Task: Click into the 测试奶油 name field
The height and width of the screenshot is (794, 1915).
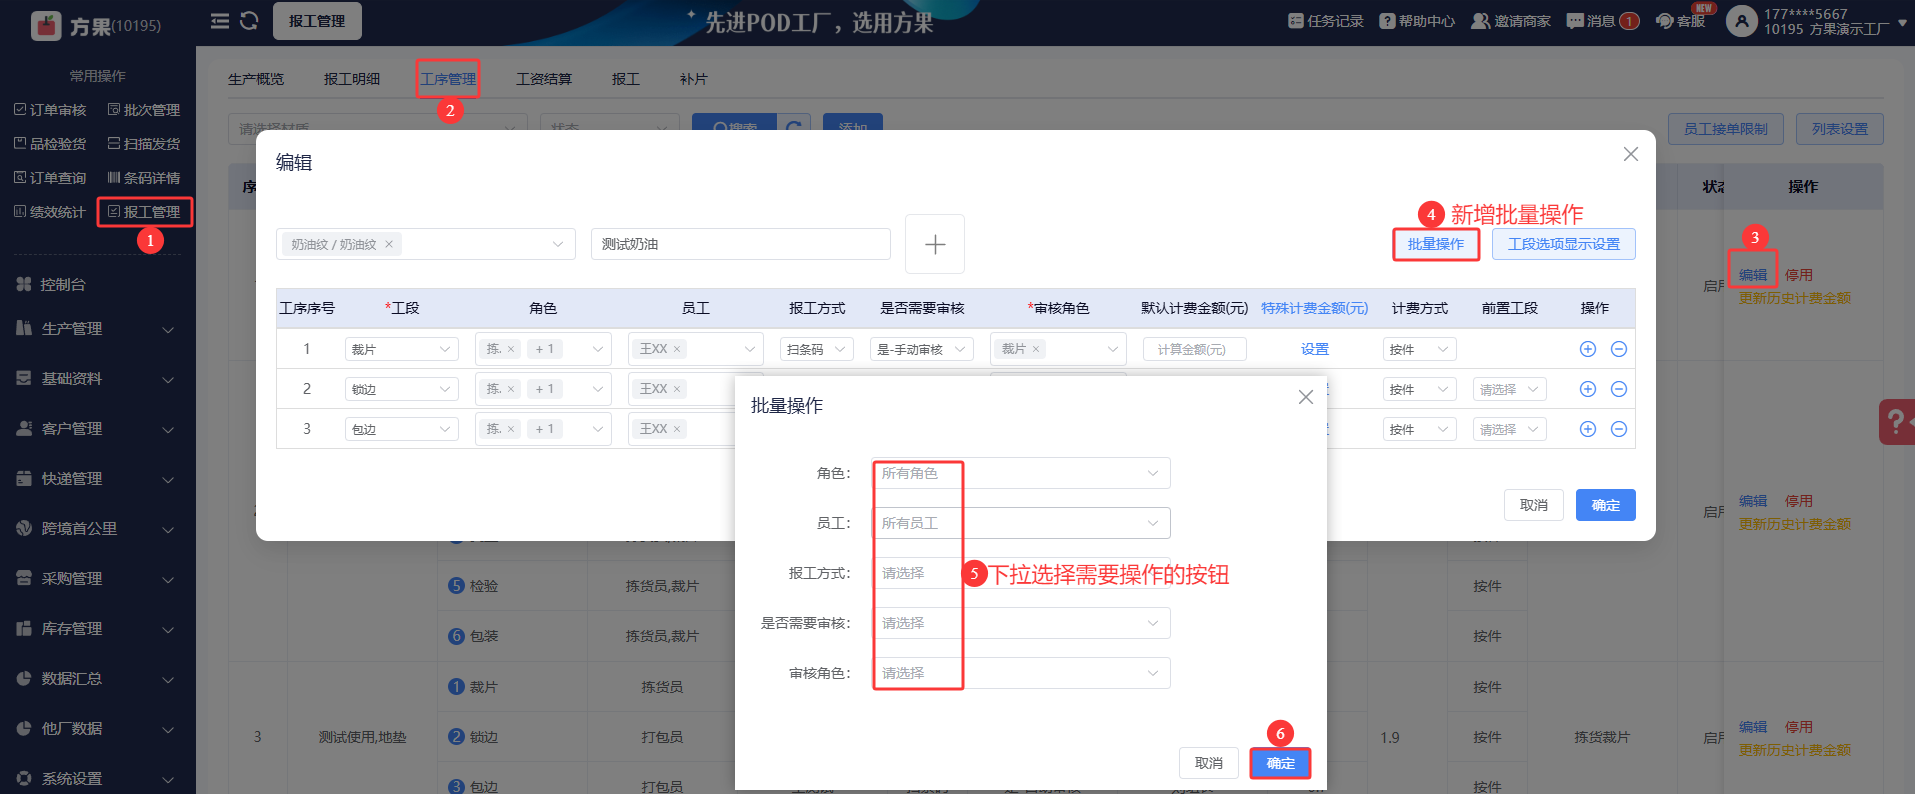Action: (x=741, y=244)
